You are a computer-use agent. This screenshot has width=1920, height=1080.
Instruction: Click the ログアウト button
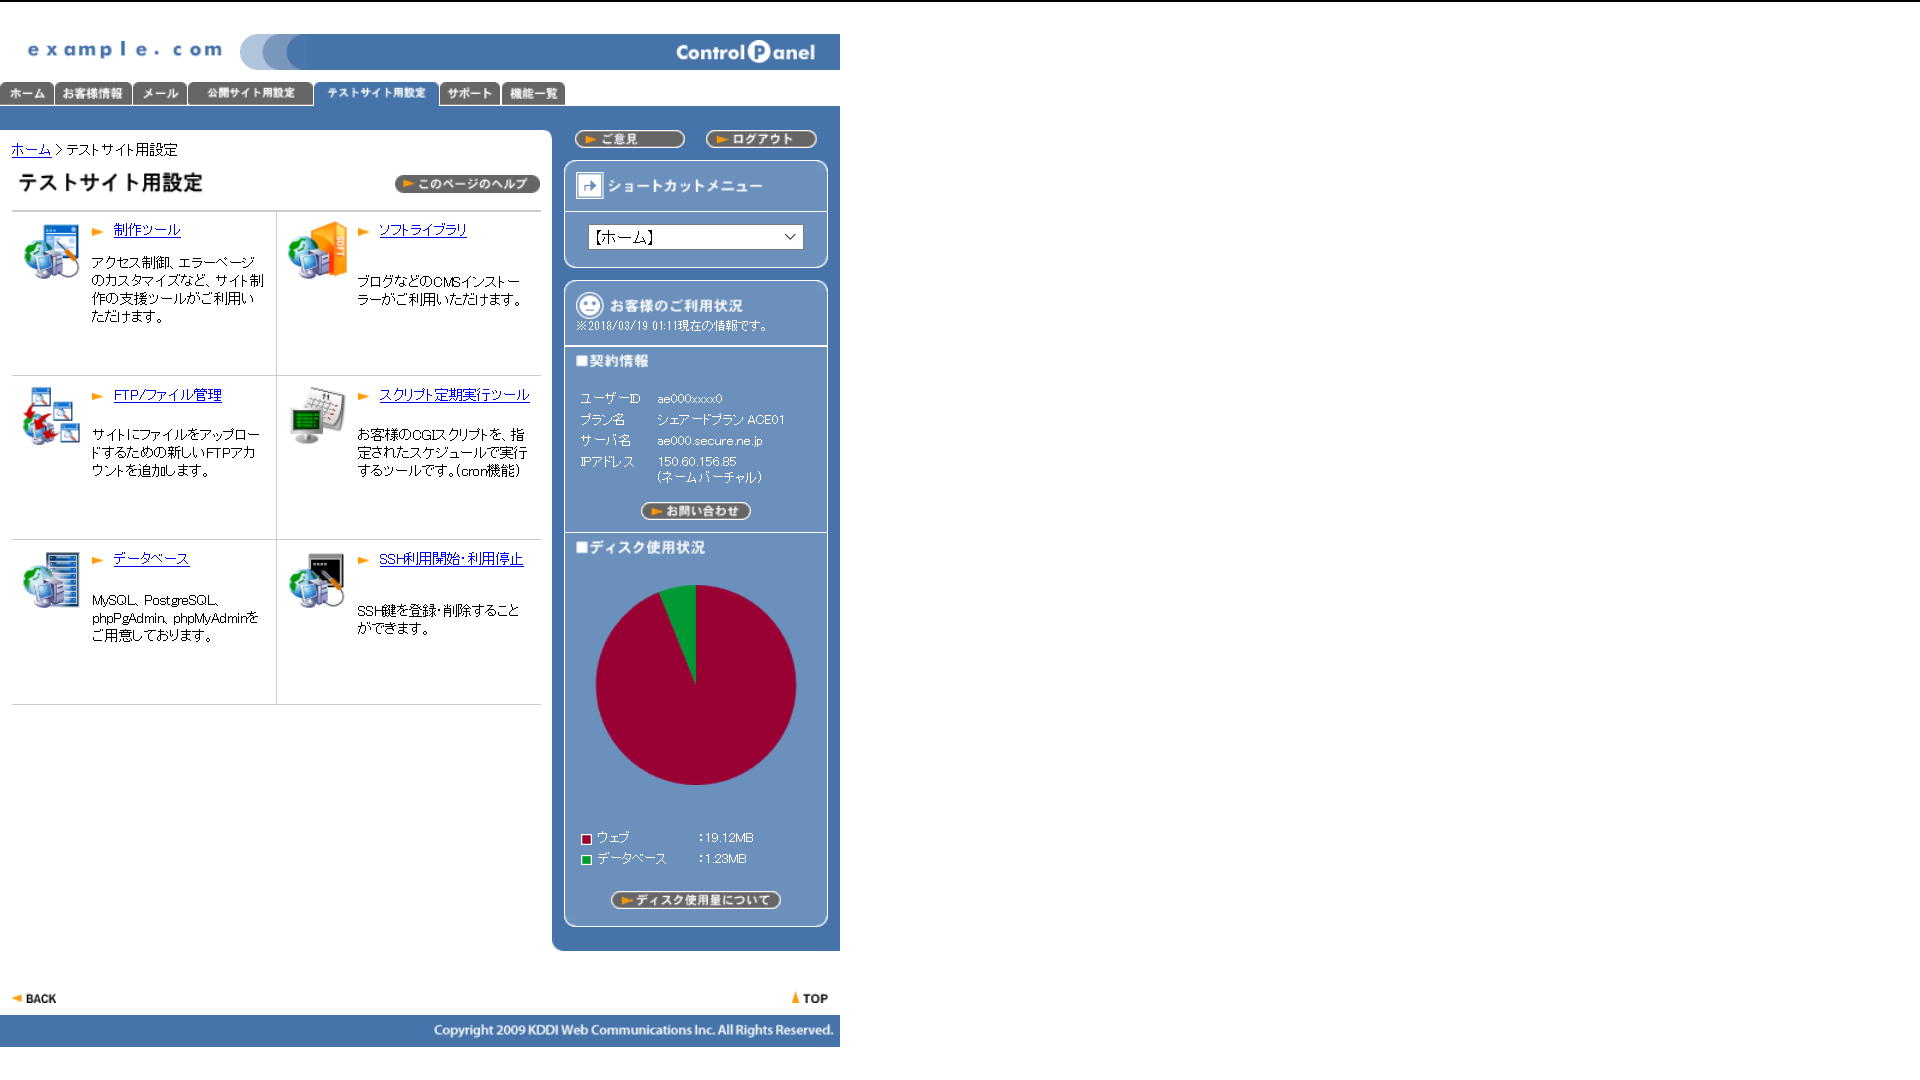[761, 139]
